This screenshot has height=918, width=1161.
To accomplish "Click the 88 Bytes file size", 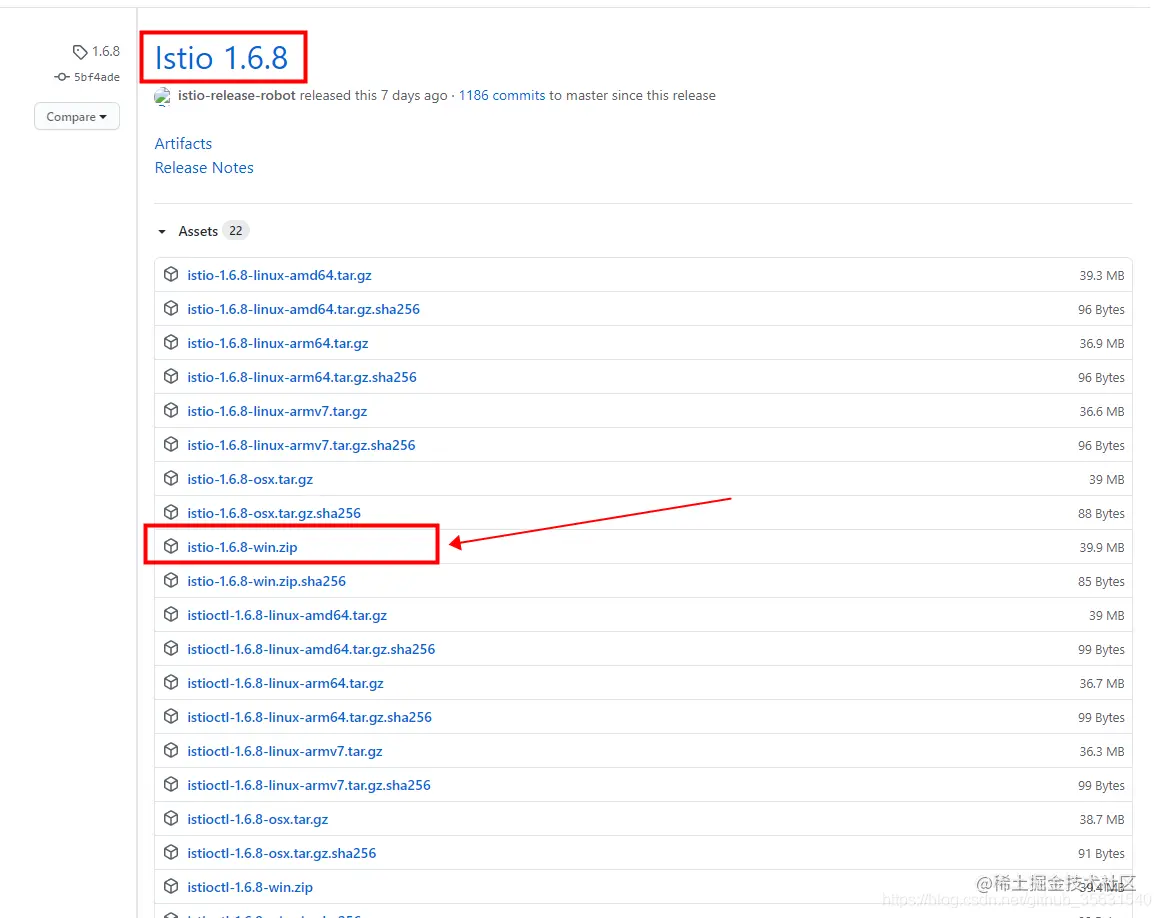I will coord(1101,514).
